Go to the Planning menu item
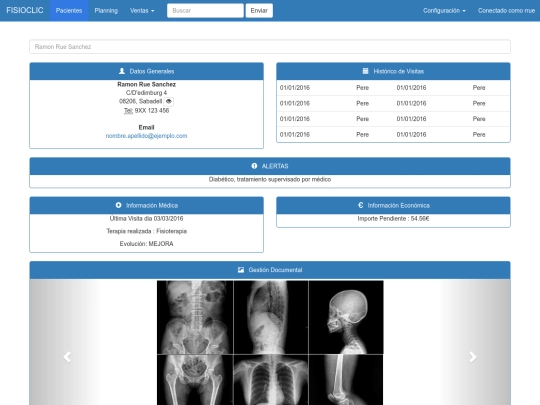540x405 pixels. [106, 11]
